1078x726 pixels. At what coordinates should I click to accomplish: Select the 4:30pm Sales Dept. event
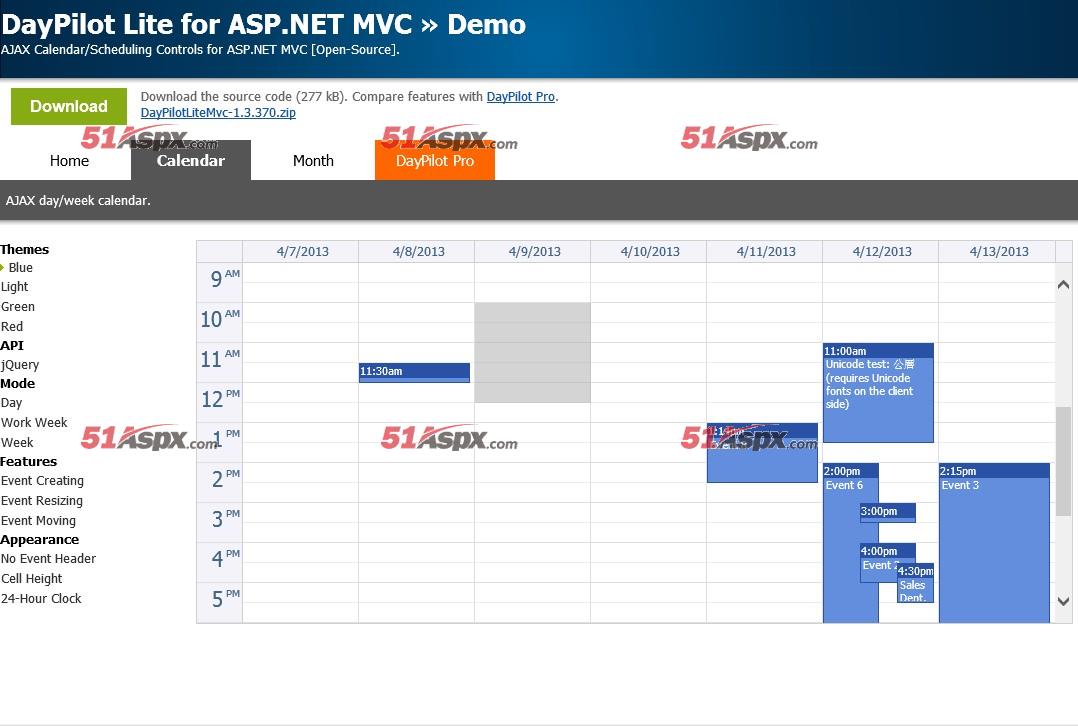pyautogui.click(x=915, y=583)
